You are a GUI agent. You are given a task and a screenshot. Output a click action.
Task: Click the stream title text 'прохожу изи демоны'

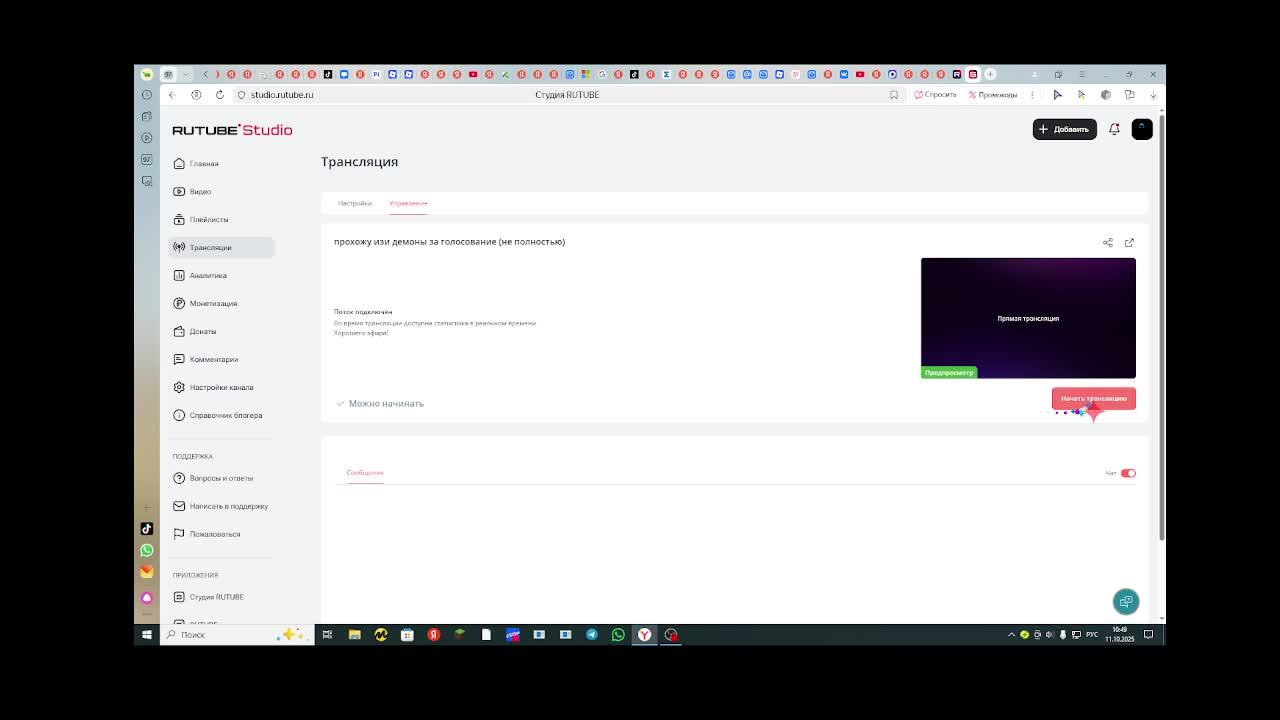point(449,242)
